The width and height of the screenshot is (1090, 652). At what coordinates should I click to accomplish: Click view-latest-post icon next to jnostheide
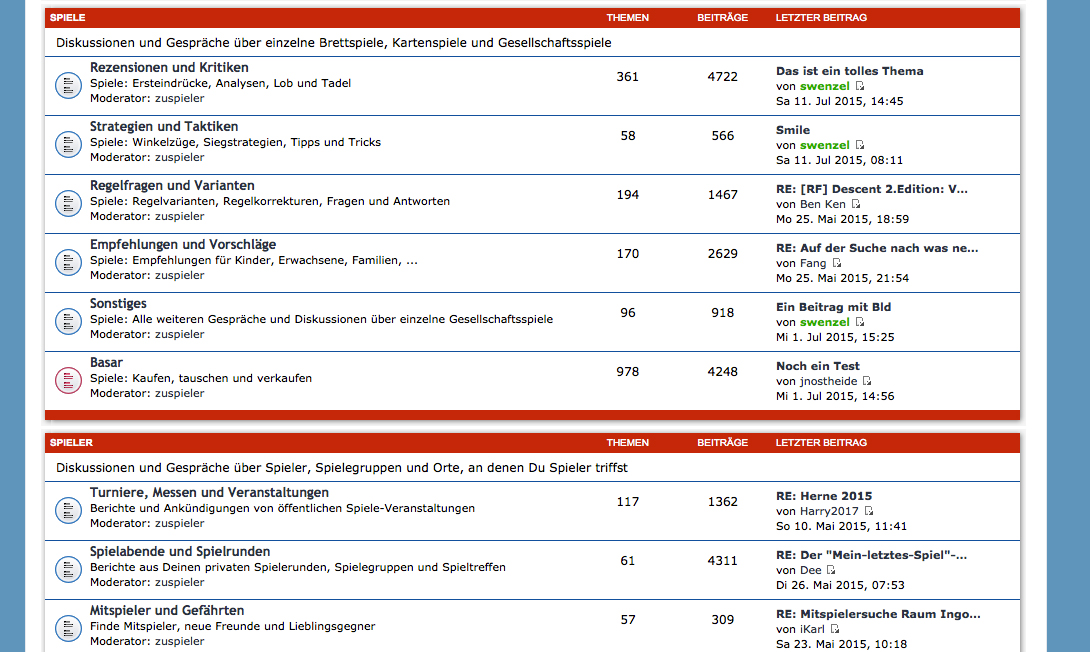point(867,381)
